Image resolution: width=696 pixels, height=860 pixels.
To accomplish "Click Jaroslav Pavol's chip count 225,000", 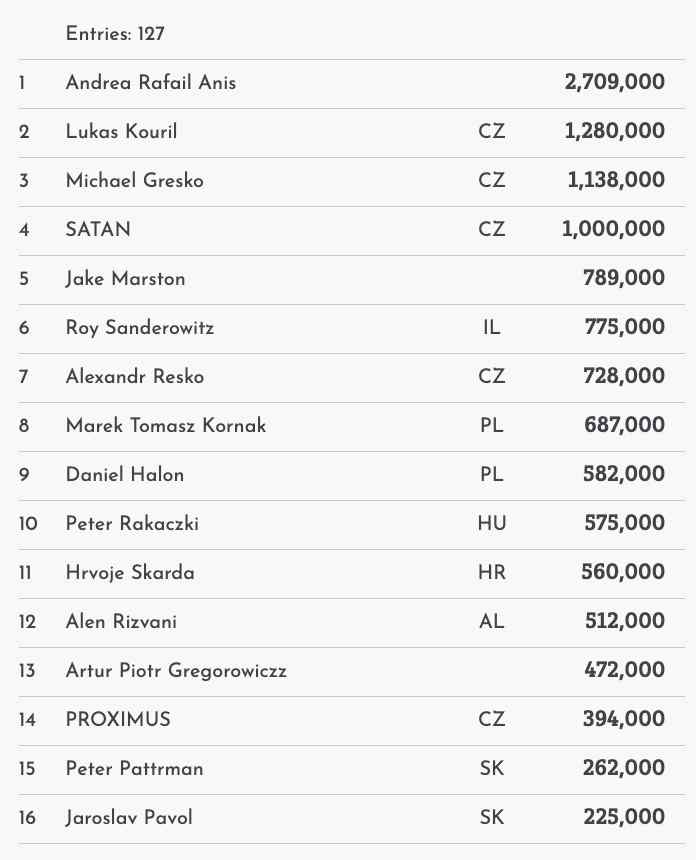I will pyautogui.click(x=624, y=818).
